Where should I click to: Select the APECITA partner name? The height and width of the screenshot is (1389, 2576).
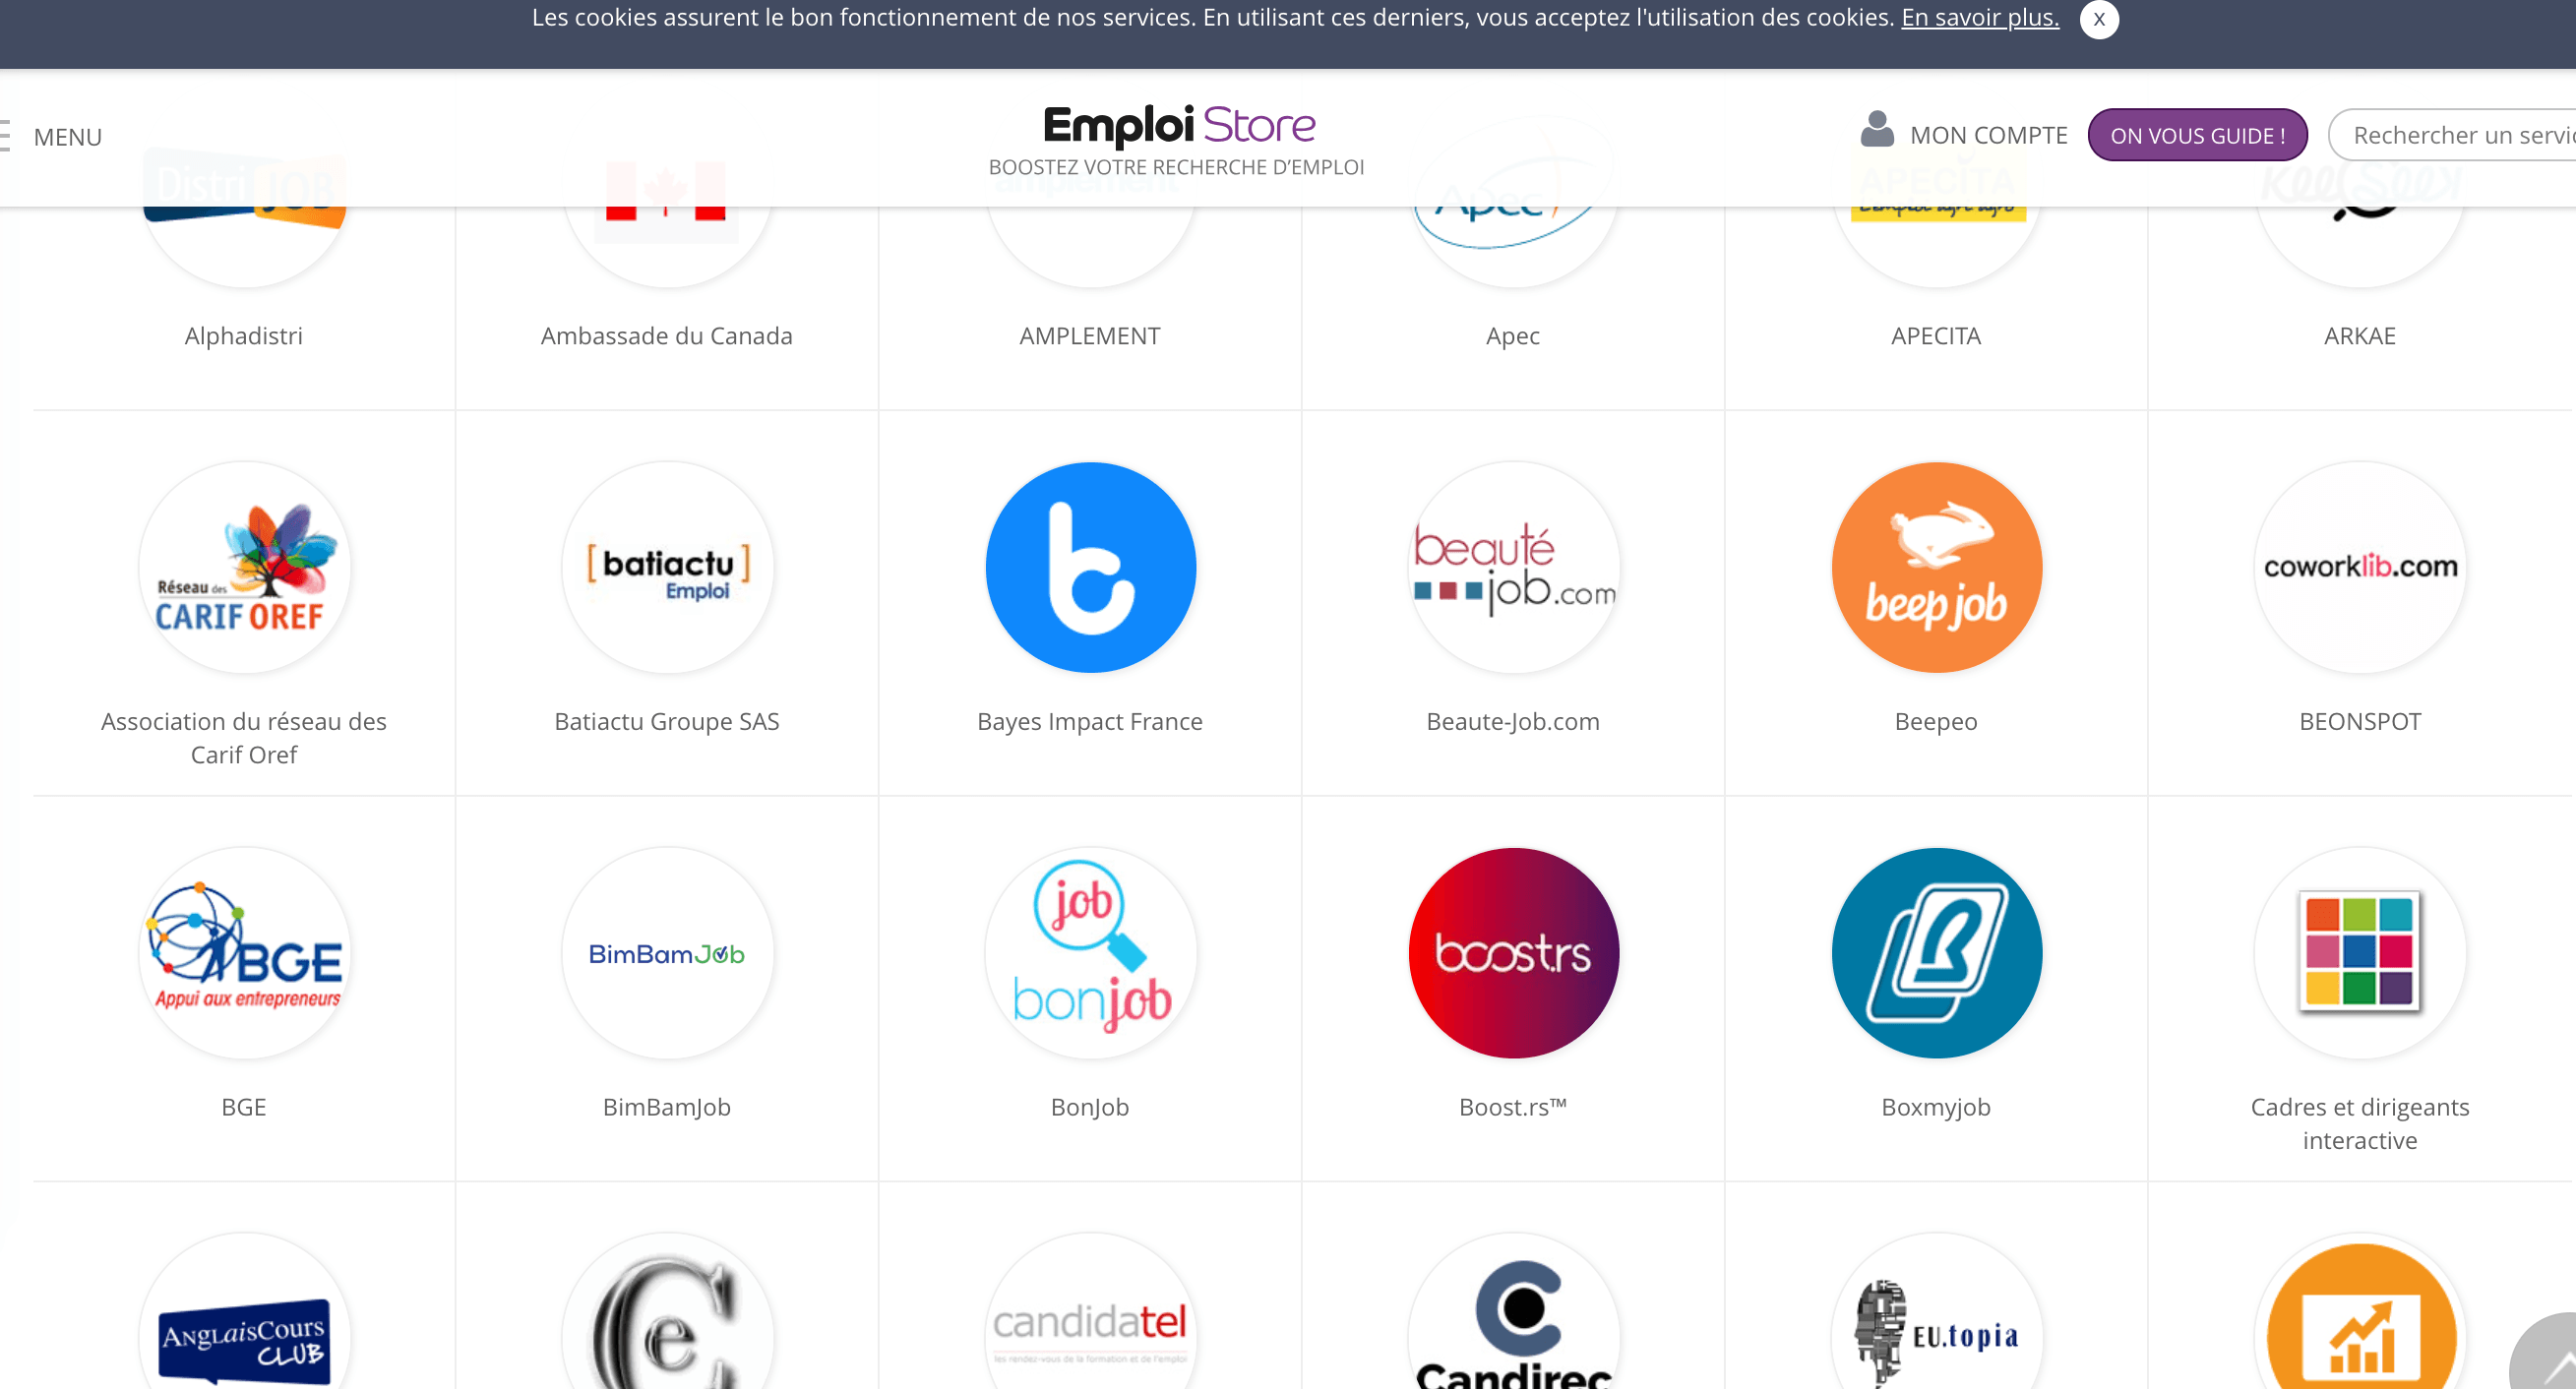pyautogui.click(x=1936, y=336)
